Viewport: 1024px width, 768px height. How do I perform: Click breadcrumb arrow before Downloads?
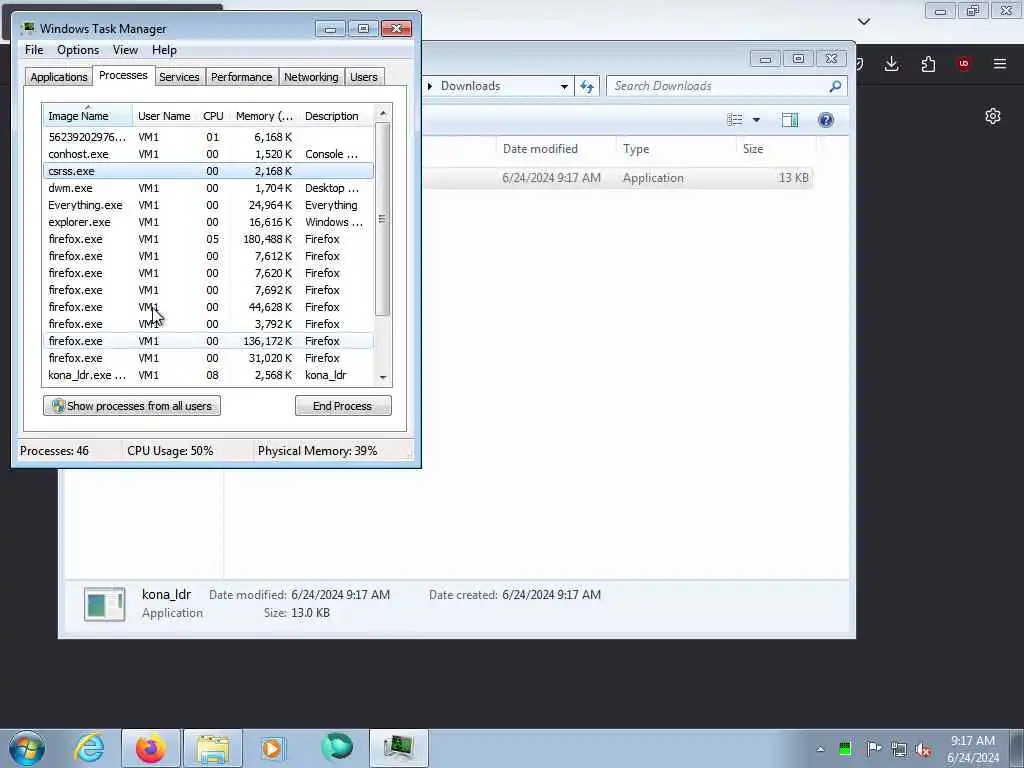[430, 86]
